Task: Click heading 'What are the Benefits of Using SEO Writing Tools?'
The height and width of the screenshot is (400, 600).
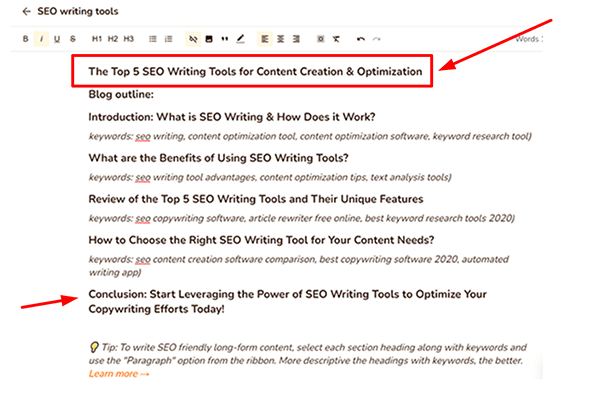Action: pos(218,158)
